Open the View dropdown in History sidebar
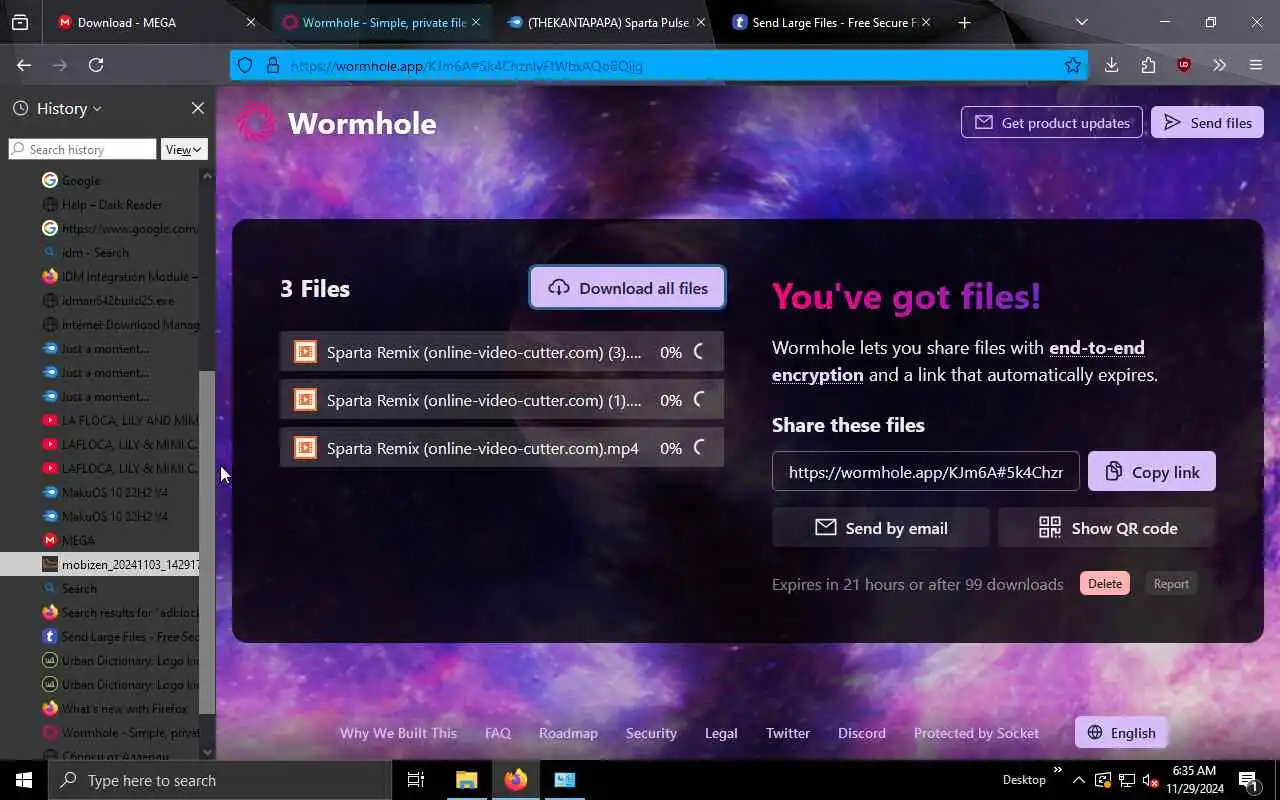 pos(184,149)
